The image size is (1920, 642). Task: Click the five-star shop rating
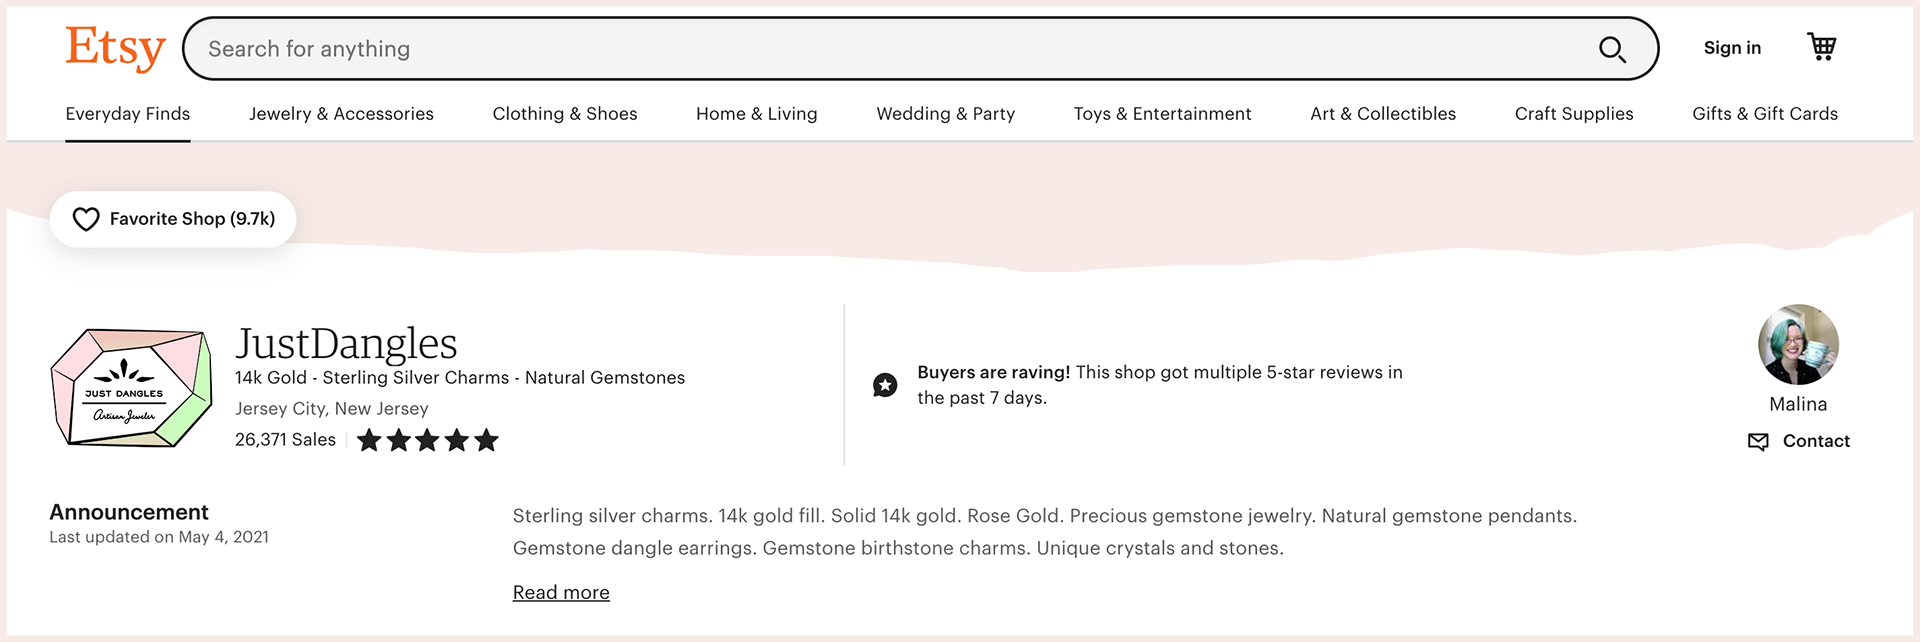pyautogui.click(x=427, y=440)
